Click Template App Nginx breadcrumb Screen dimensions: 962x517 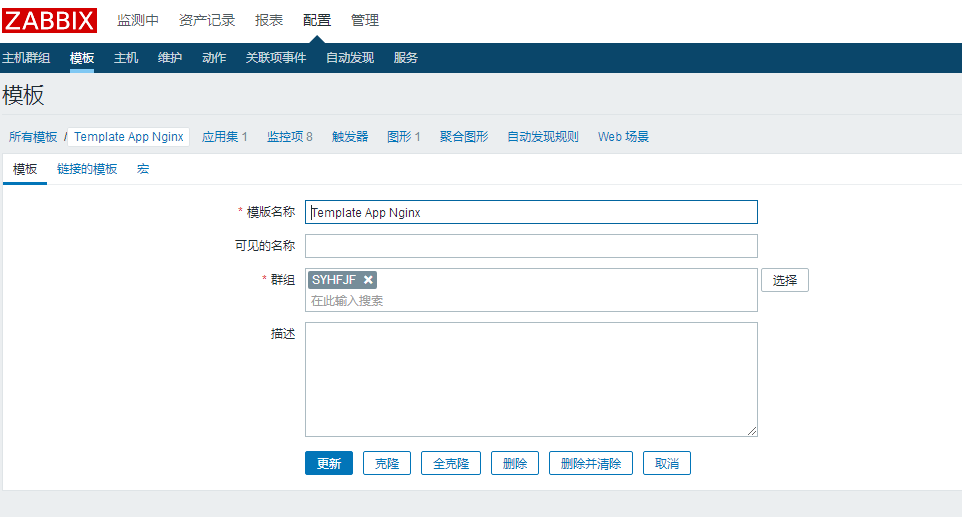click(129, 137)
